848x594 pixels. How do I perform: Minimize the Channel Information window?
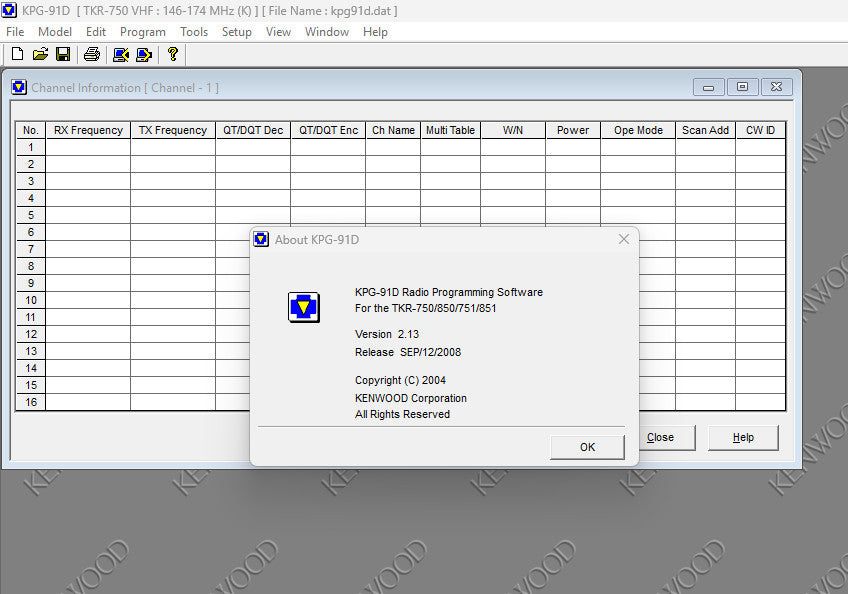click(x=708, y=87)
